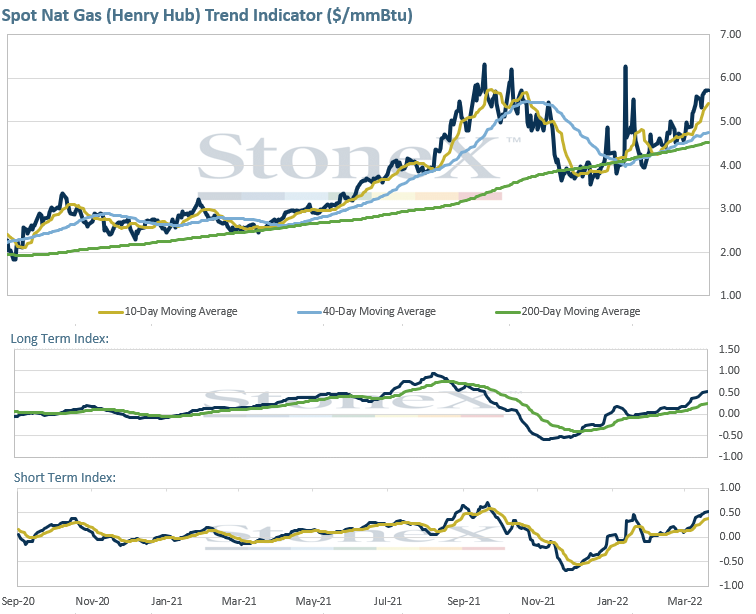Image resolution: width=756 pixels, height=614 pixels.
Task: Select the 200-Day Moving Average legend label
Action: [580, 312]
